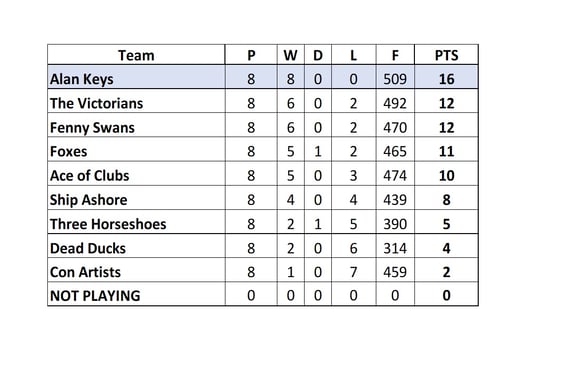Select the Alan Keys team cell

pos(136,79)
